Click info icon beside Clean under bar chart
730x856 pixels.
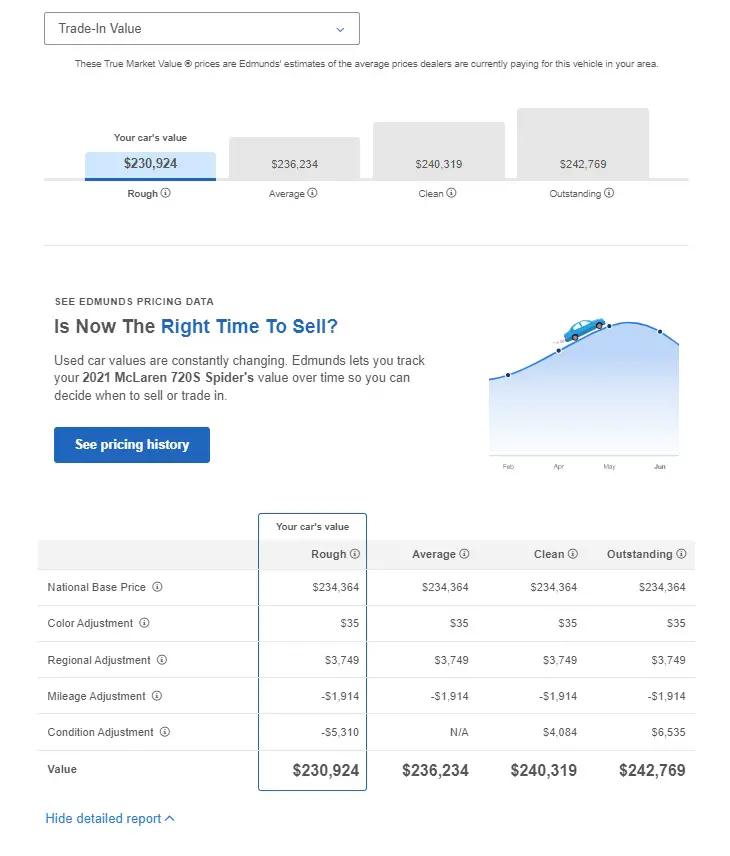coord(451,193)
